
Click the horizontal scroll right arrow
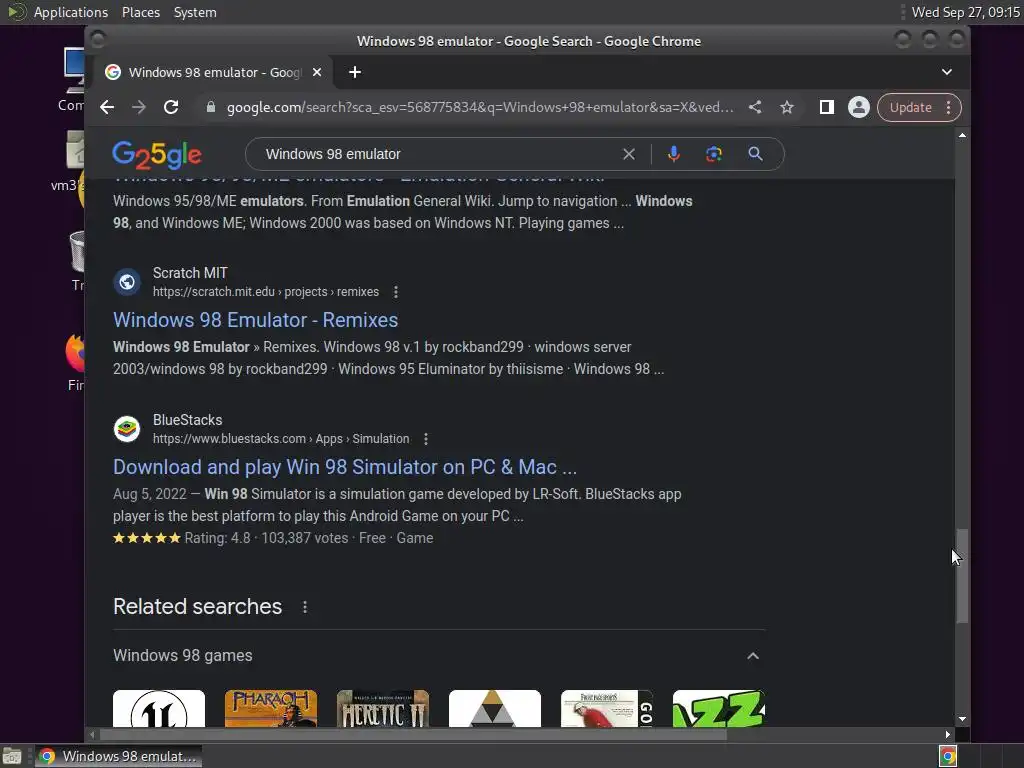click(948, 735)
